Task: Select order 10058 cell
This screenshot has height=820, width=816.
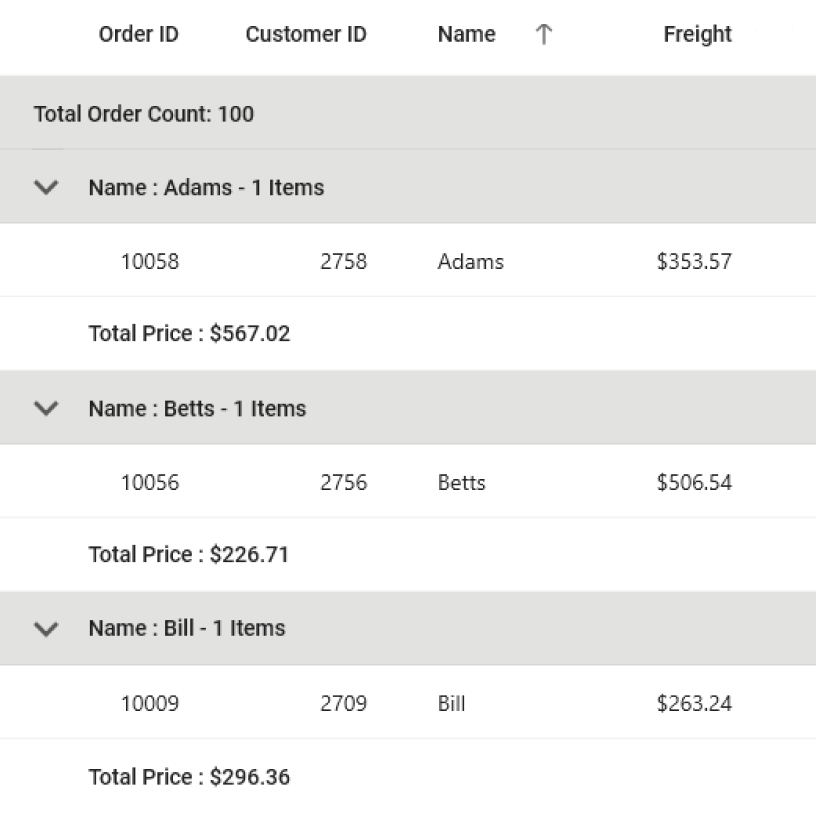Action: tap(150, 262)
